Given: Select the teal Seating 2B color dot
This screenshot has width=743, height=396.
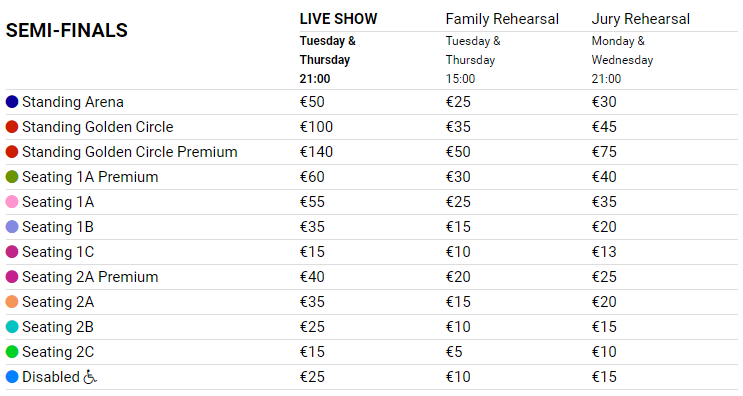Looking at the screenshot, I should (x=12, y=327).
